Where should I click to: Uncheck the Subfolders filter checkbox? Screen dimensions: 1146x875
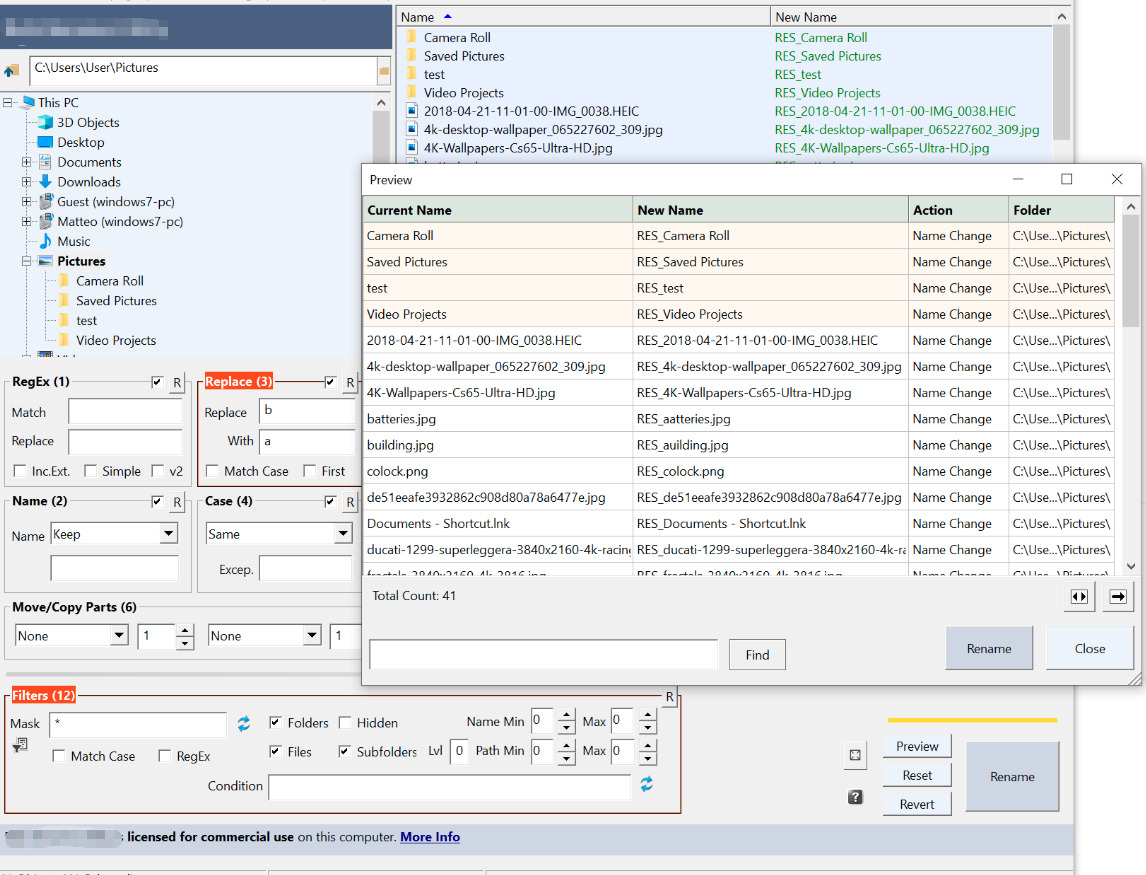pyautogui.click(x=345, y=752)
